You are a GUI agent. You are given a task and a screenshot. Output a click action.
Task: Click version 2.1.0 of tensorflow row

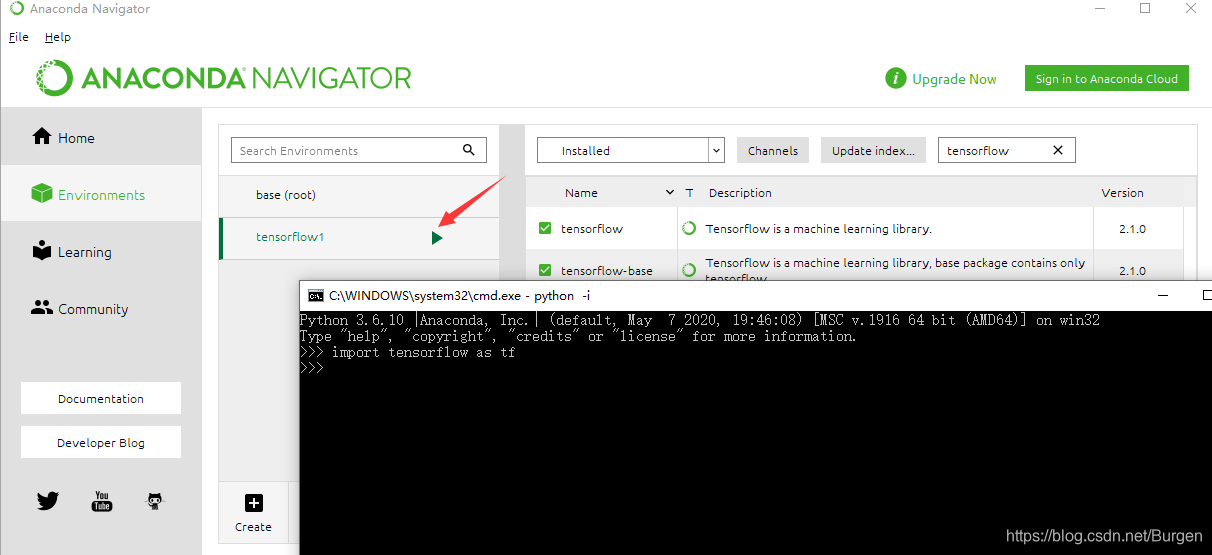[x=1132, y=229]
